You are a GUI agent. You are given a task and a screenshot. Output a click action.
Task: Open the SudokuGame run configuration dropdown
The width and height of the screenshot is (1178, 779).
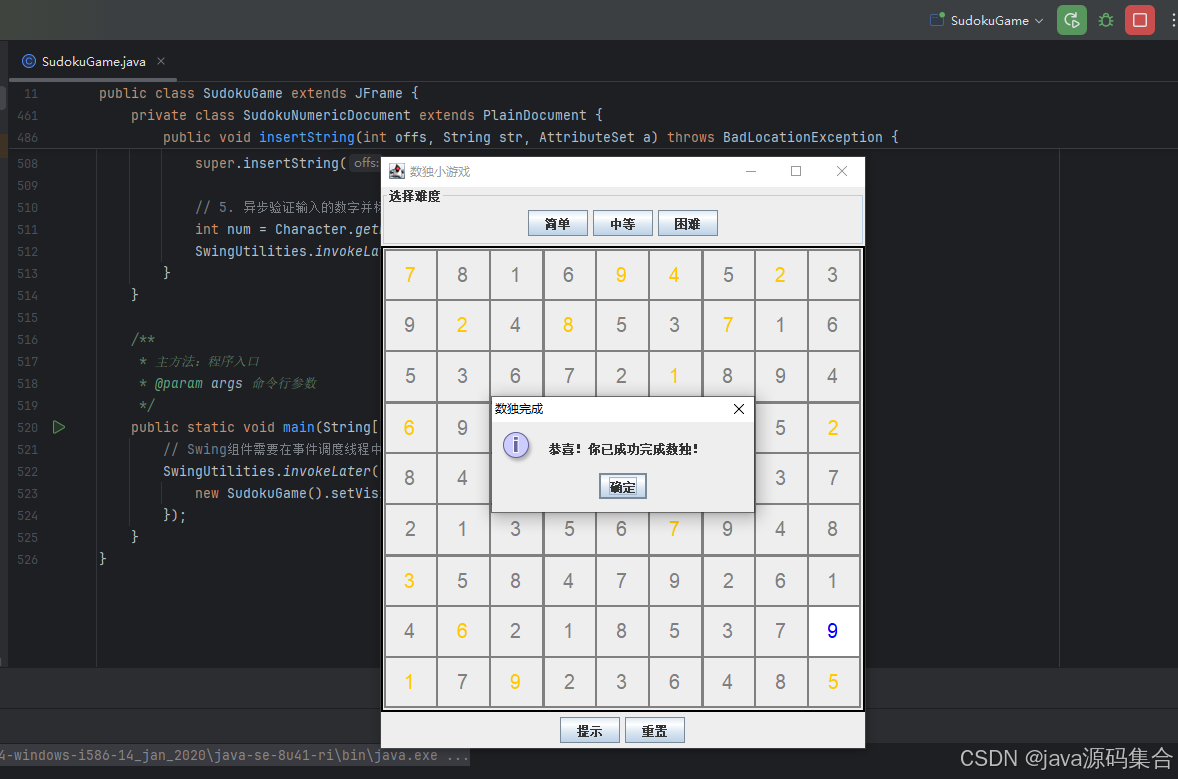click(987, 20)
